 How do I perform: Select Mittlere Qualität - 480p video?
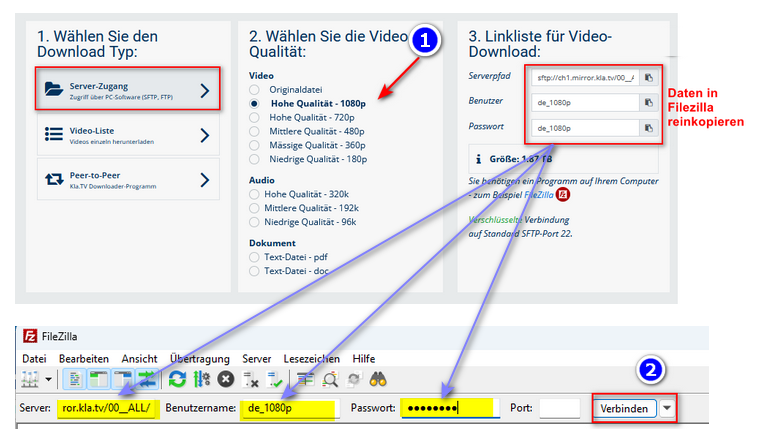pos(254,131)
